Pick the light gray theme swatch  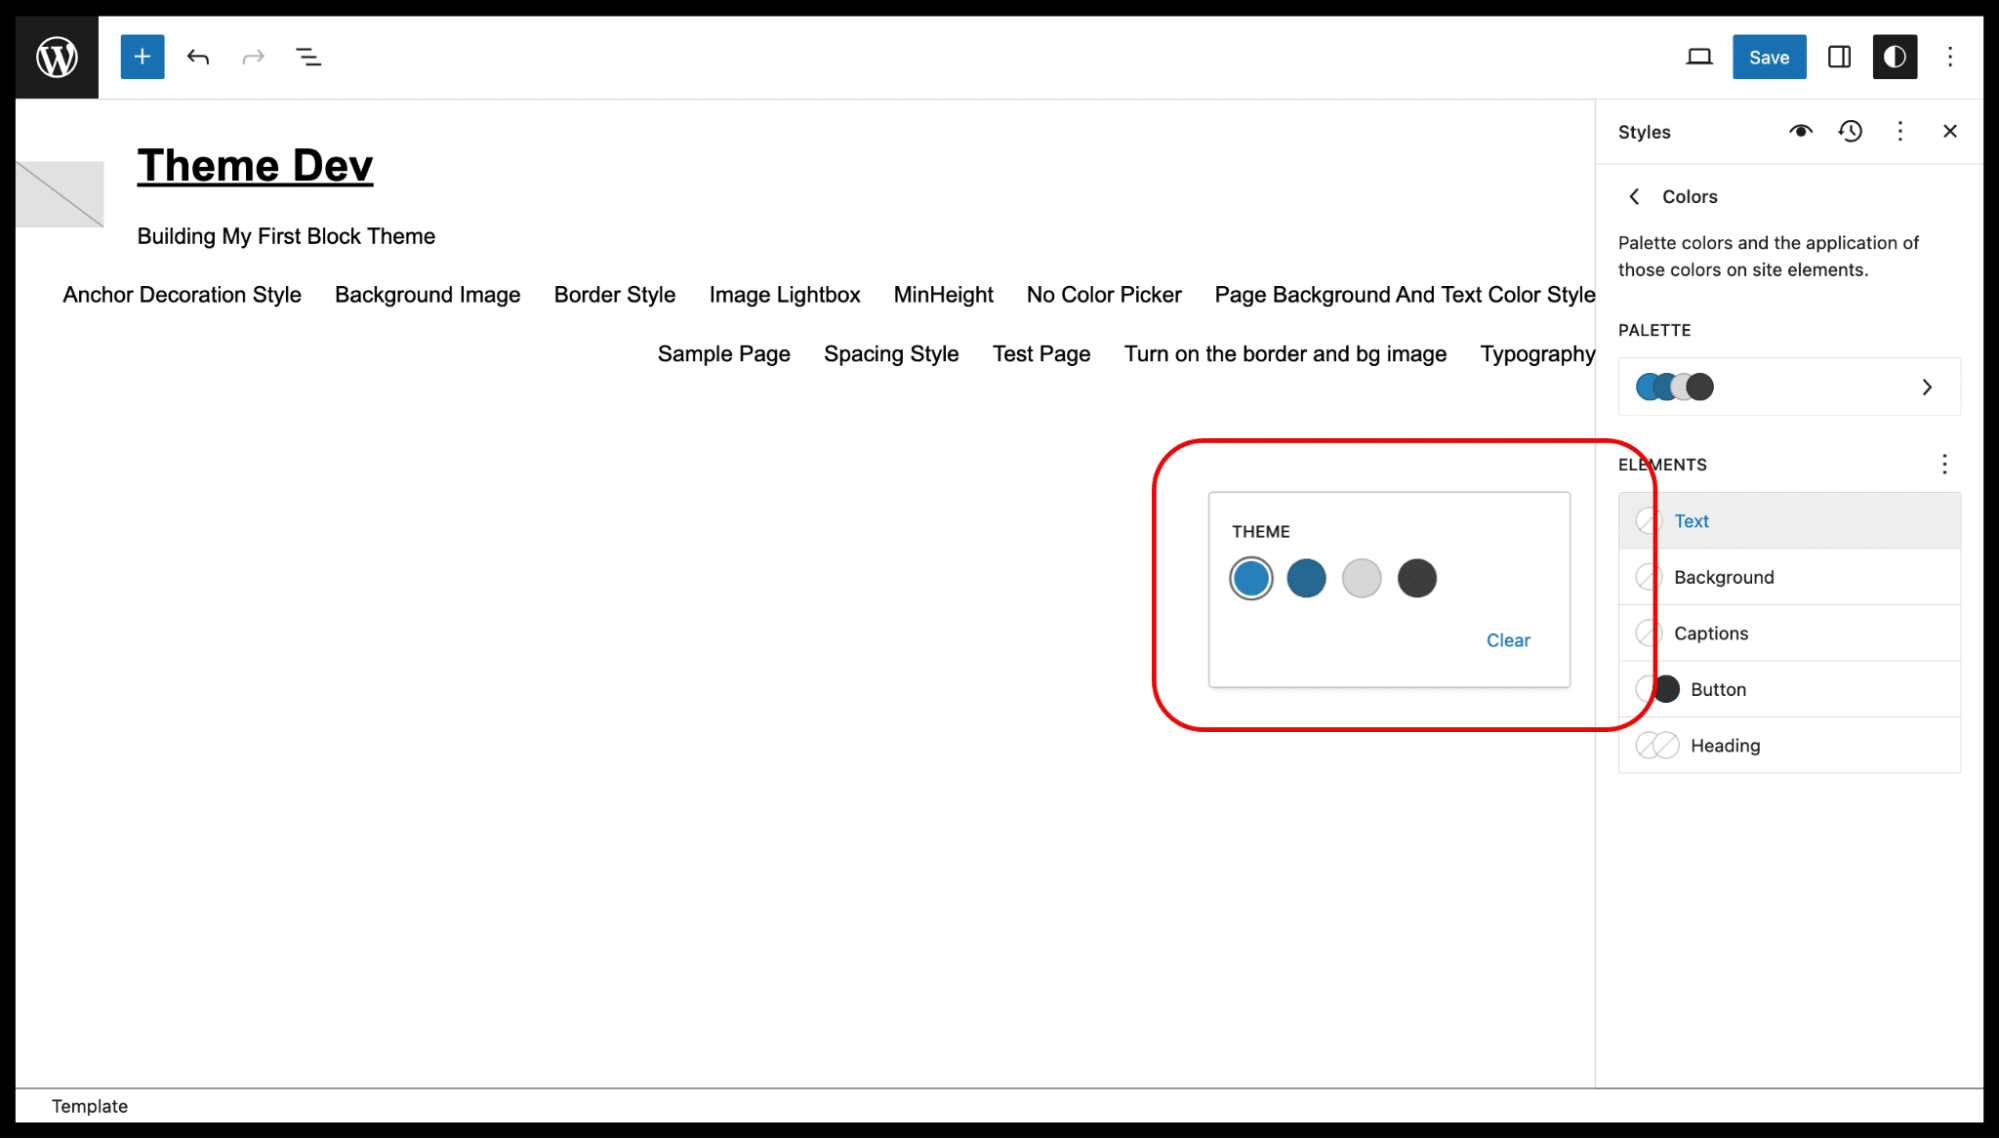(1361, 578)
